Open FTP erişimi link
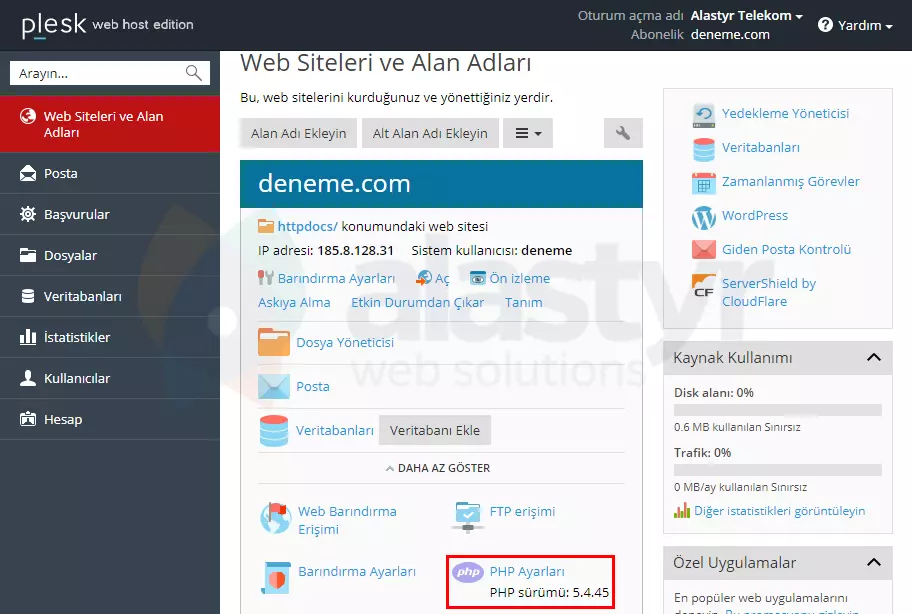This screenshot has height=614, width=912. click(522, 512)
